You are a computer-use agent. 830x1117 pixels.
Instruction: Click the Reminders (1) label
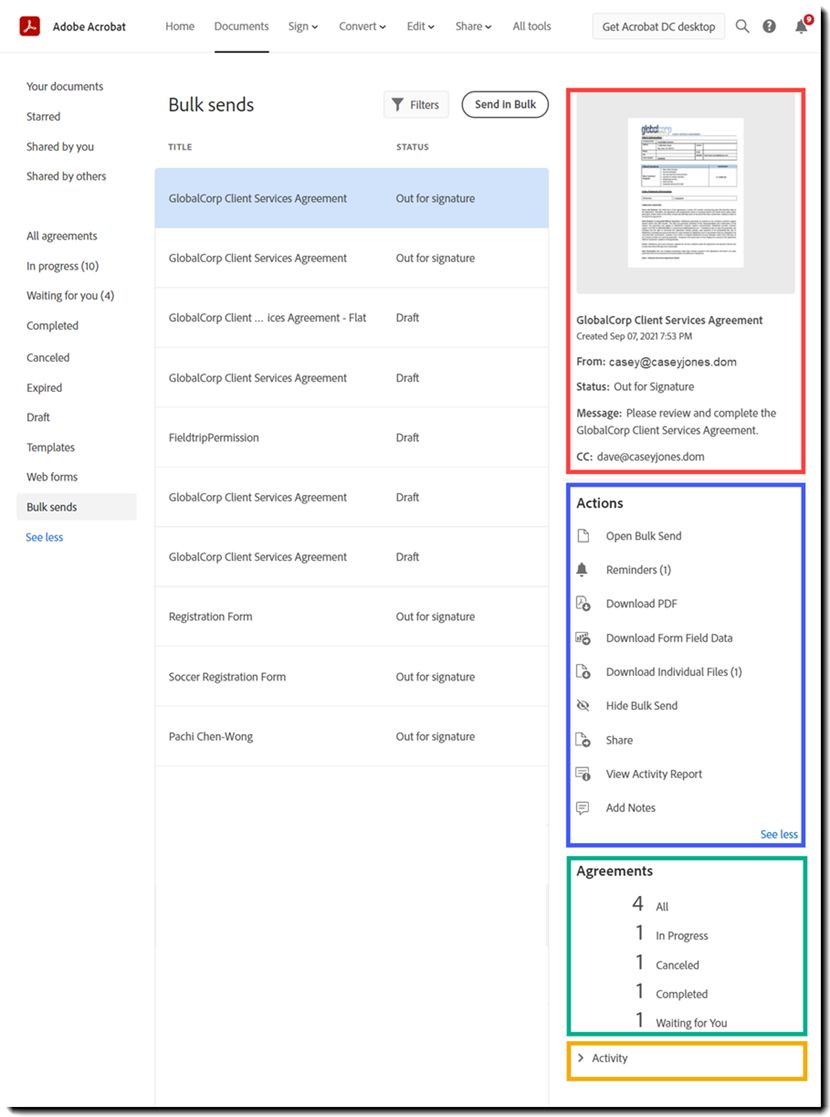pos(638,570)
